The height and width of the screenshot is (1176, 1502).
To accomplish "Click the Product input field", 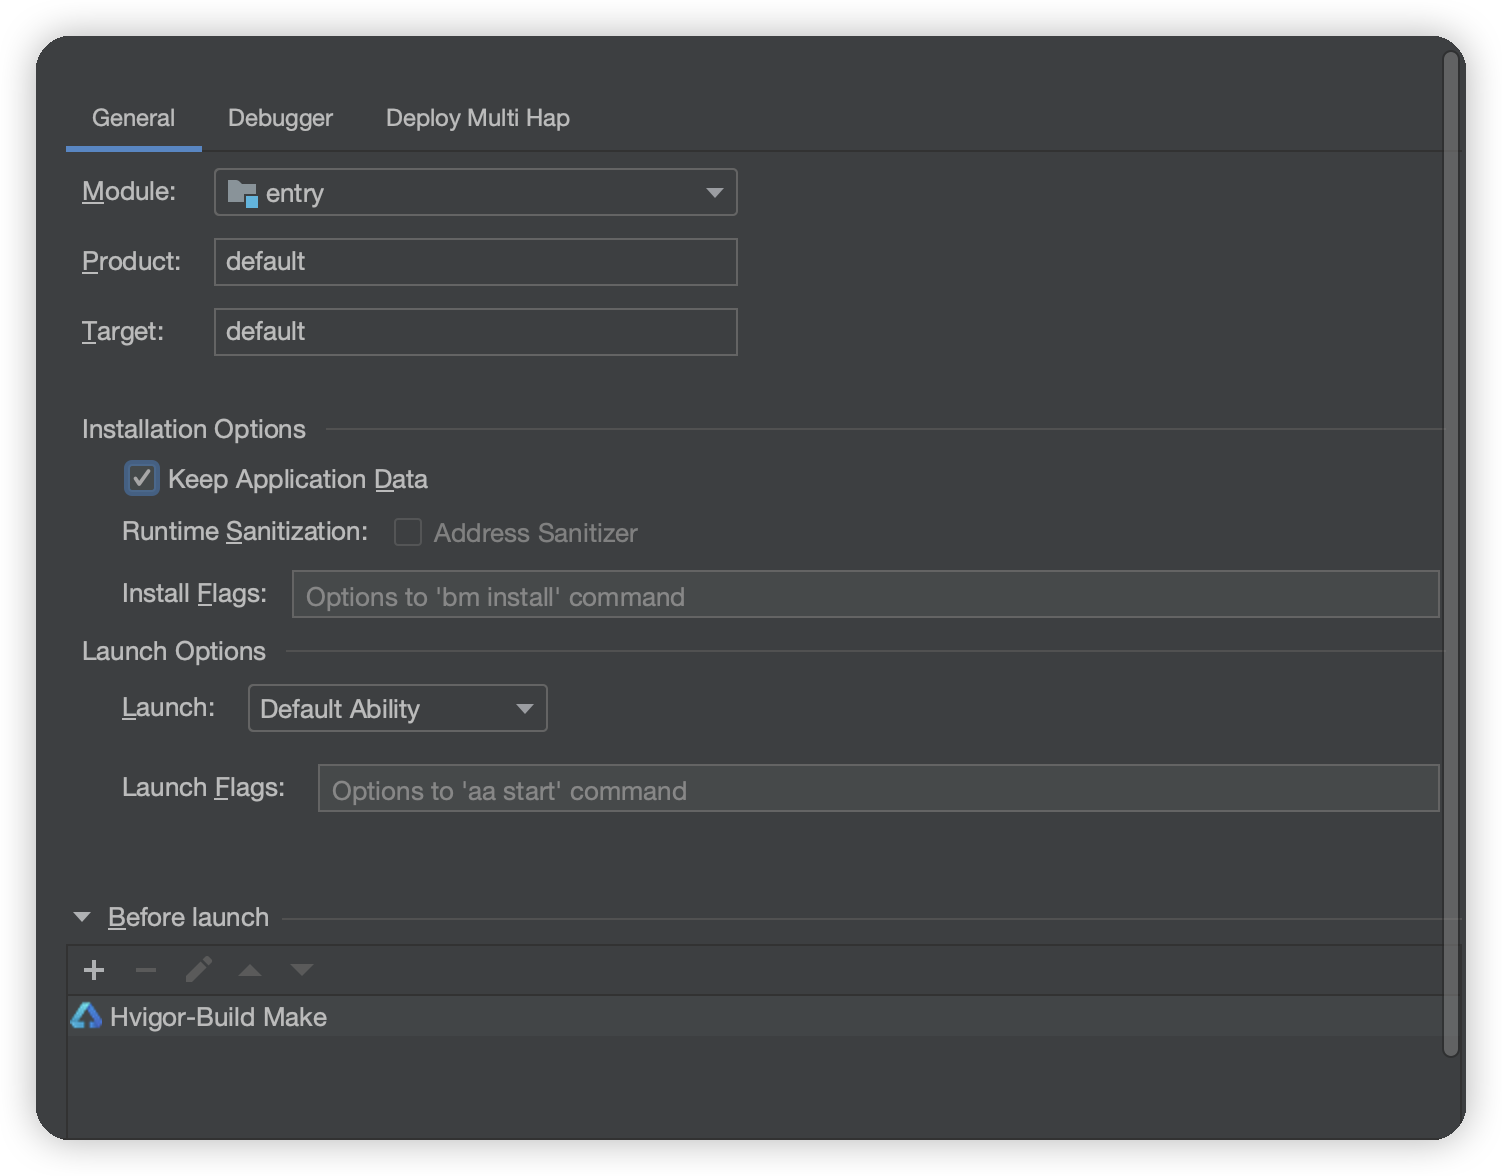I will tap(475, 262).
